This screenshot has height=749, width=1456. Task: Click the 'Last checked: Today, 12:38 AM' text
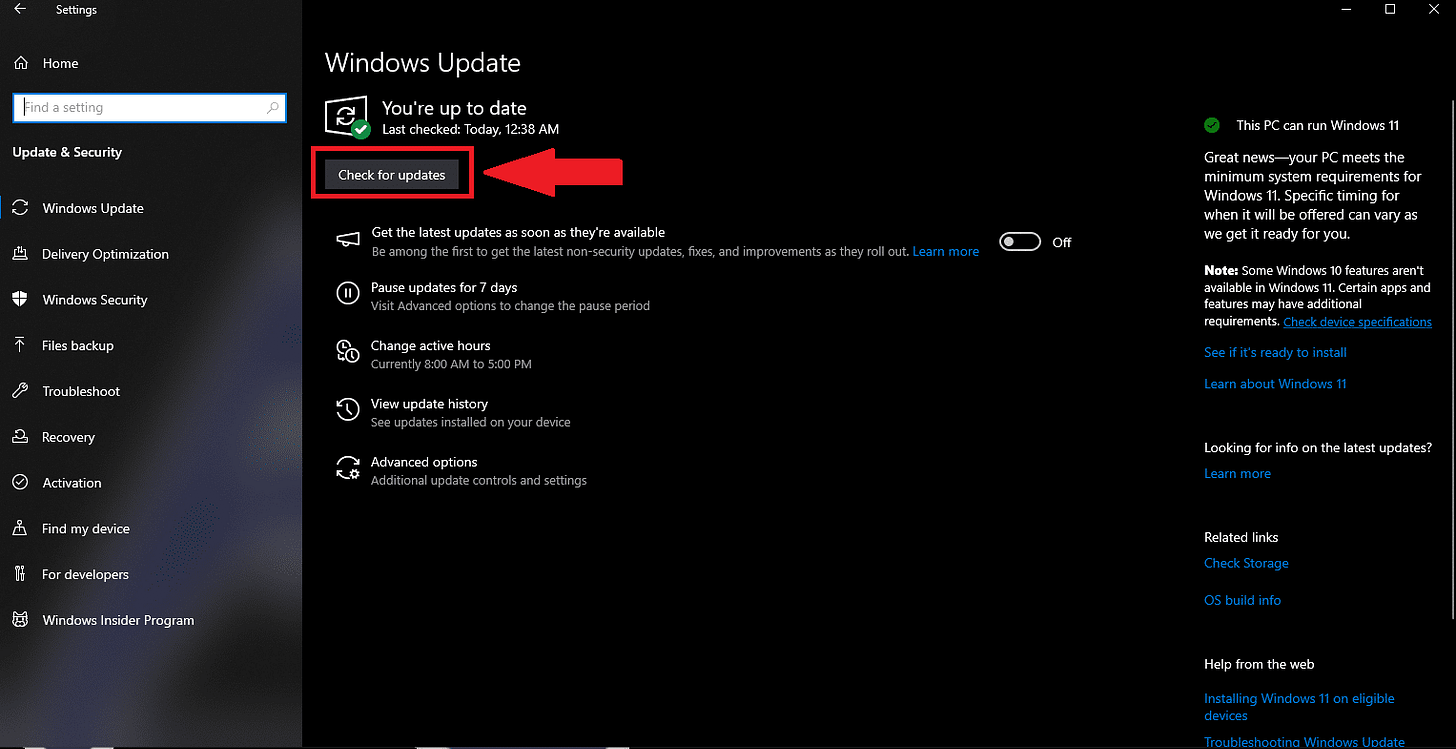pyautogui.click(x=470, y=130)
